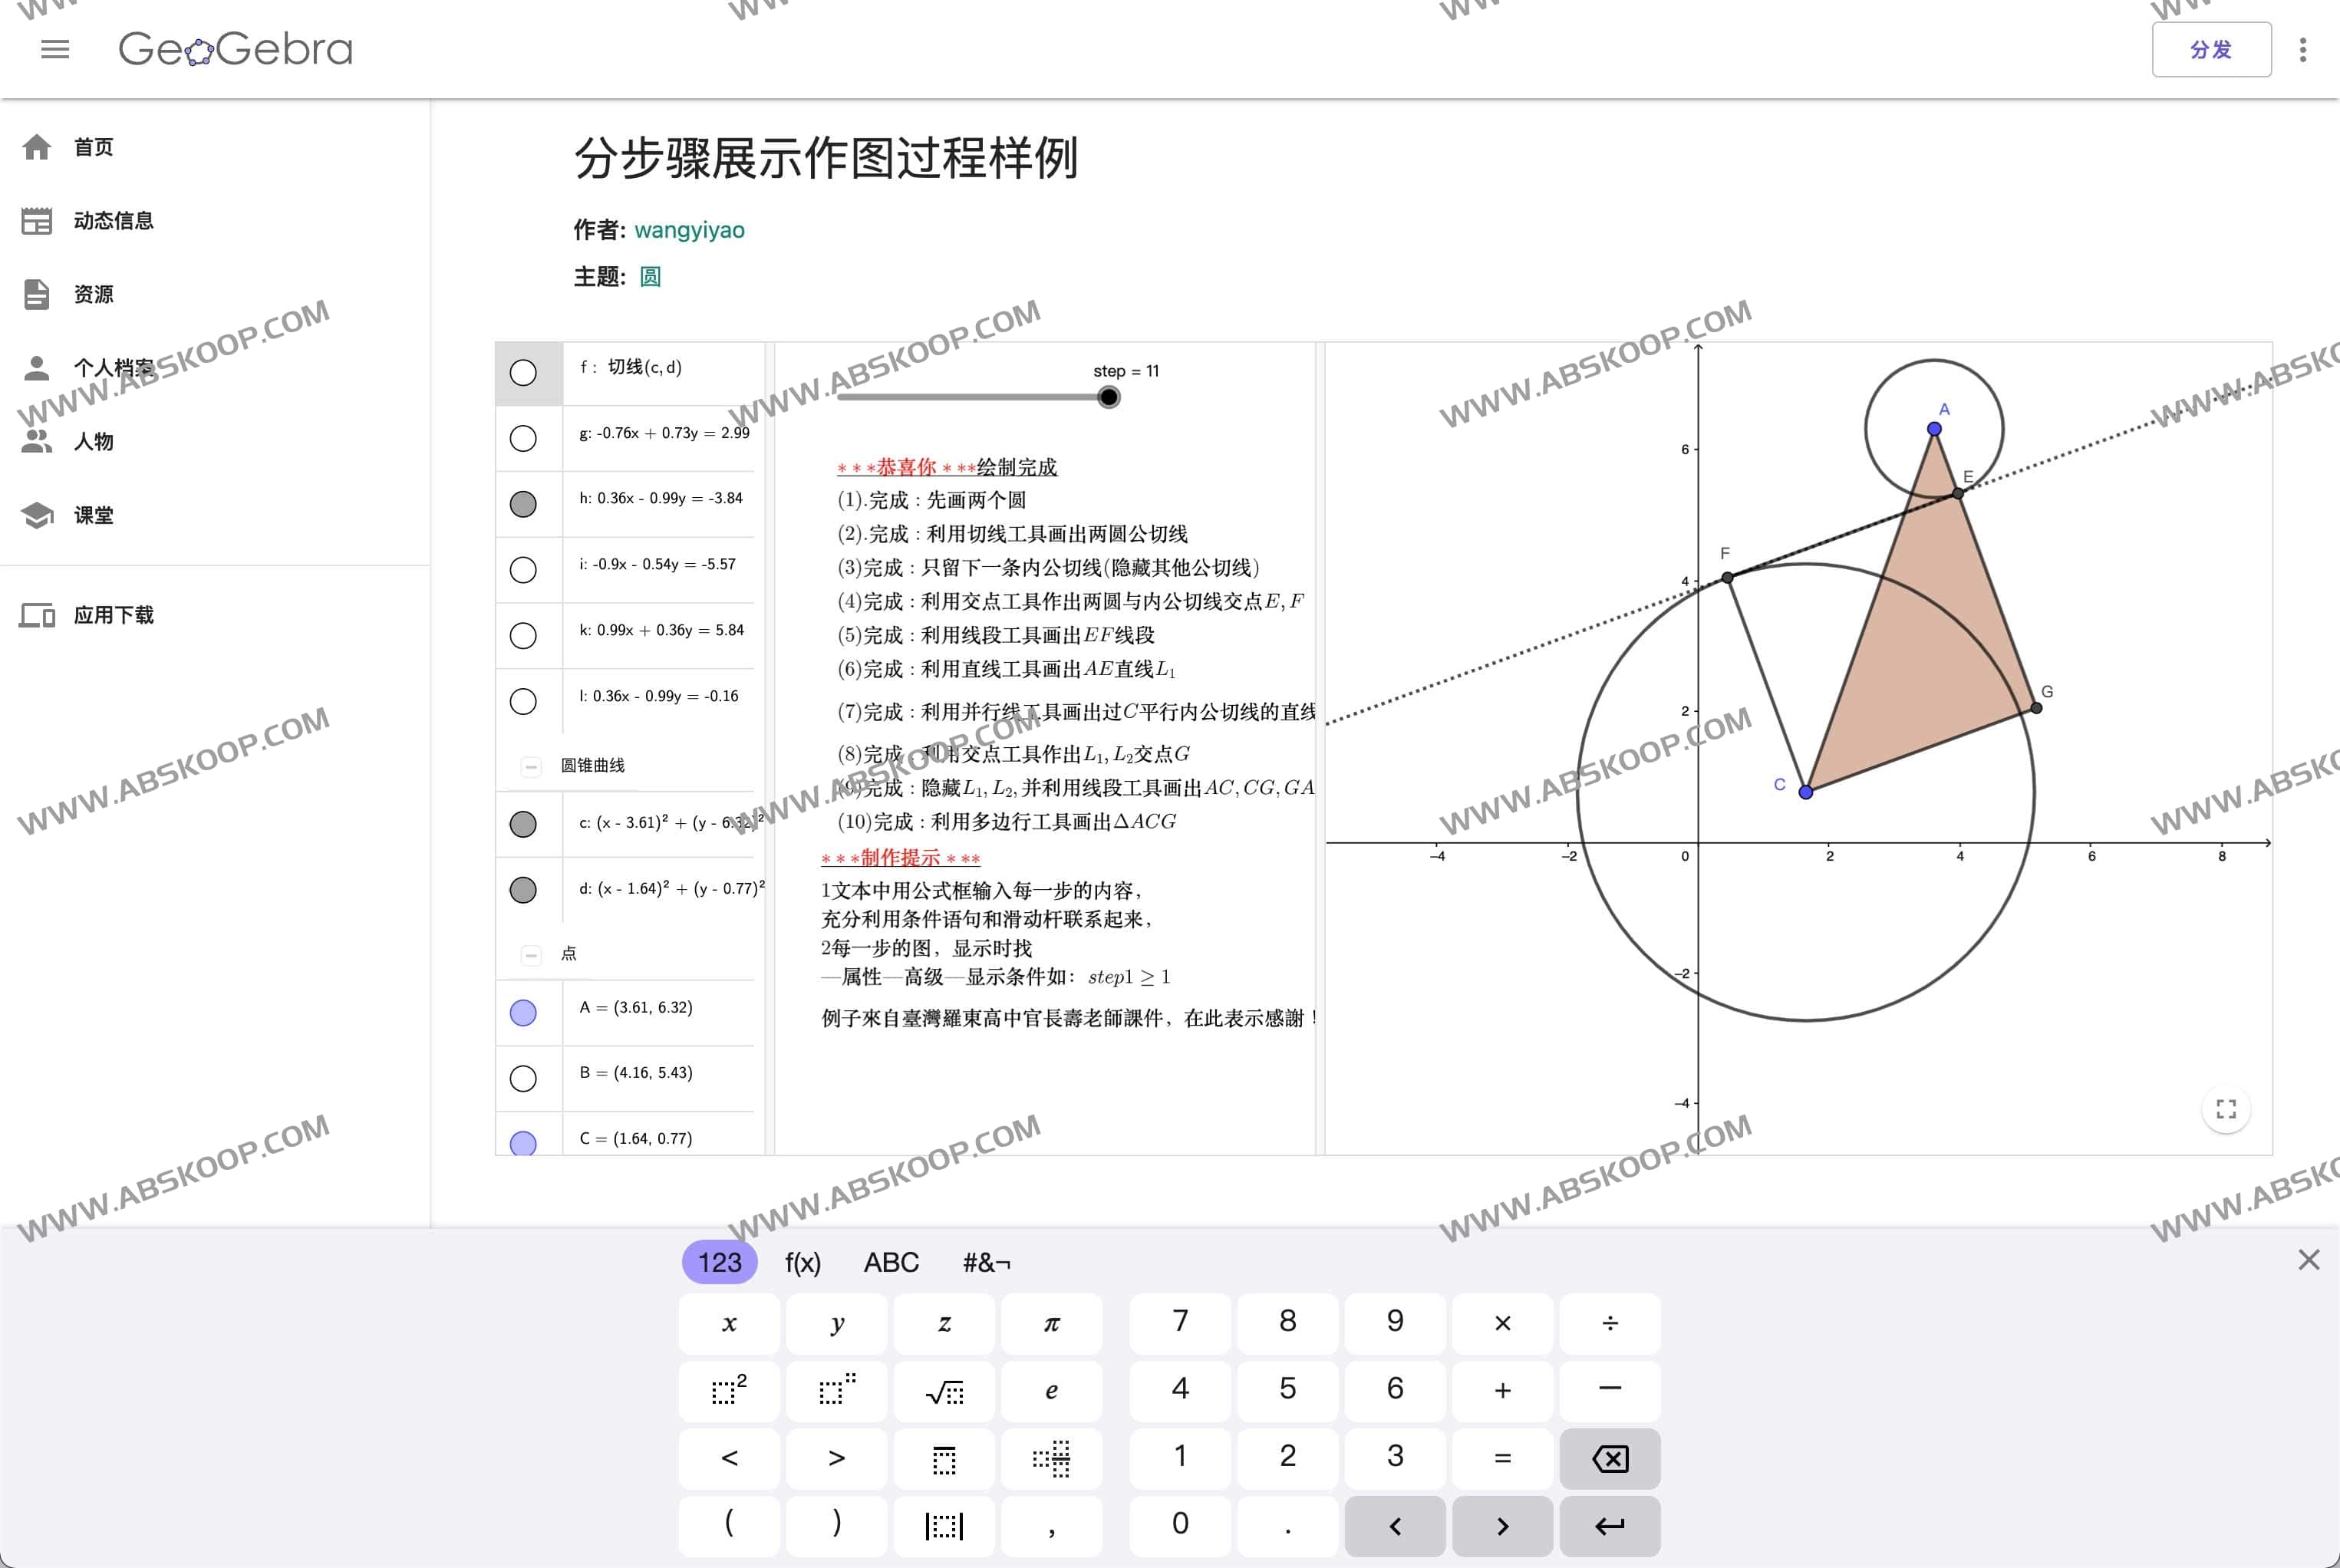Screen dimensions: 2340x1568
Task: Close the on-screen keyboard
Action: pyautogui.click(x=2308, y=1260)
